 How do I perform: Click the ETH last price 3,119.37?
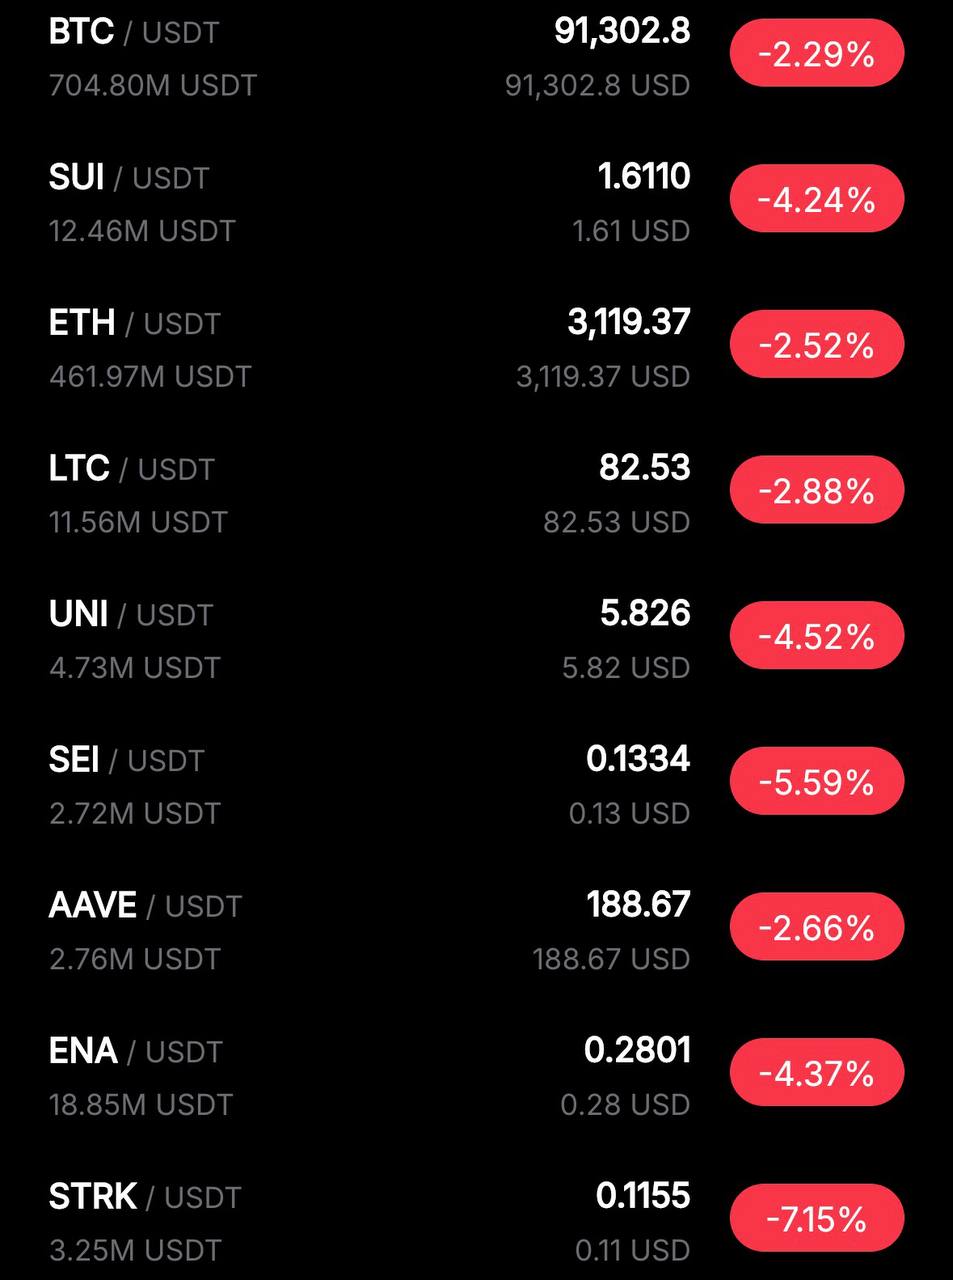(x=628, y=323)
